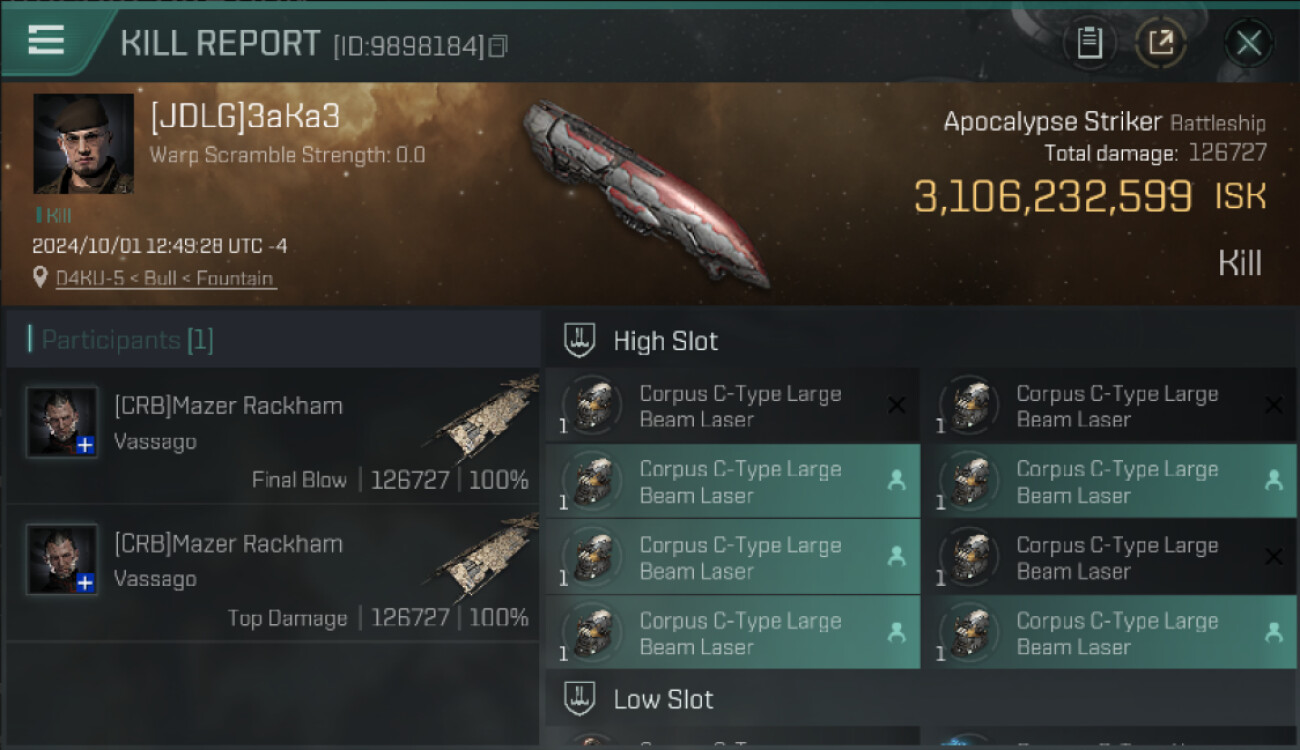Open the clipboard icon in header
This screenshot has height=750, width=1300.
[1089, 43]
